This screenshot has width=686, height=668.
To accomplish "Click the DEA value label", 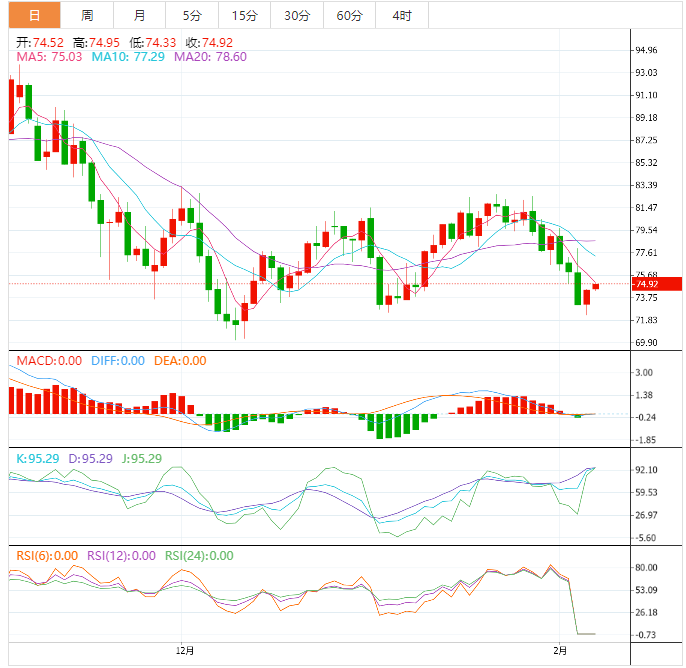I will (x=180, y=361).
